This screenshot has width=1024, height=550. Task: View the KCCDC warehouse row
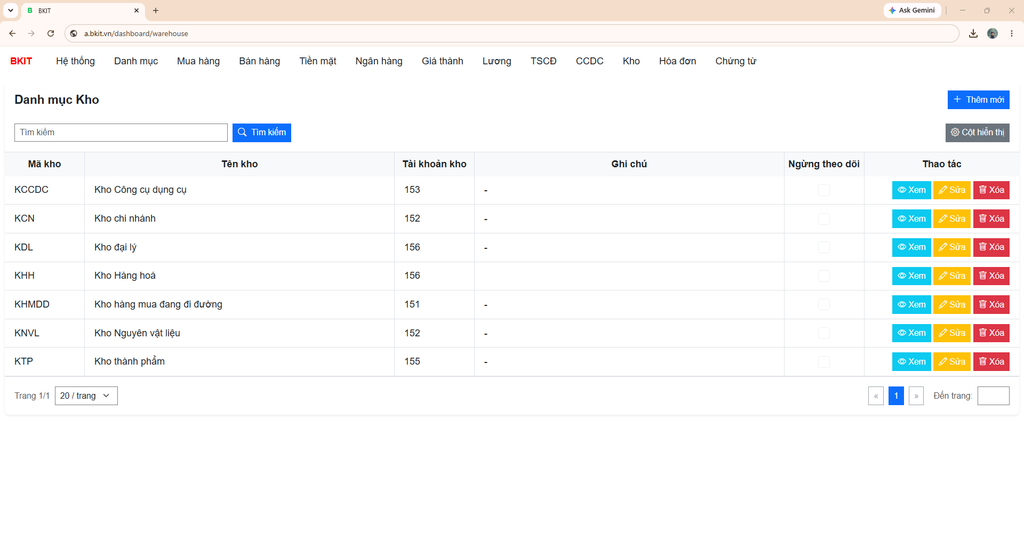911,190
